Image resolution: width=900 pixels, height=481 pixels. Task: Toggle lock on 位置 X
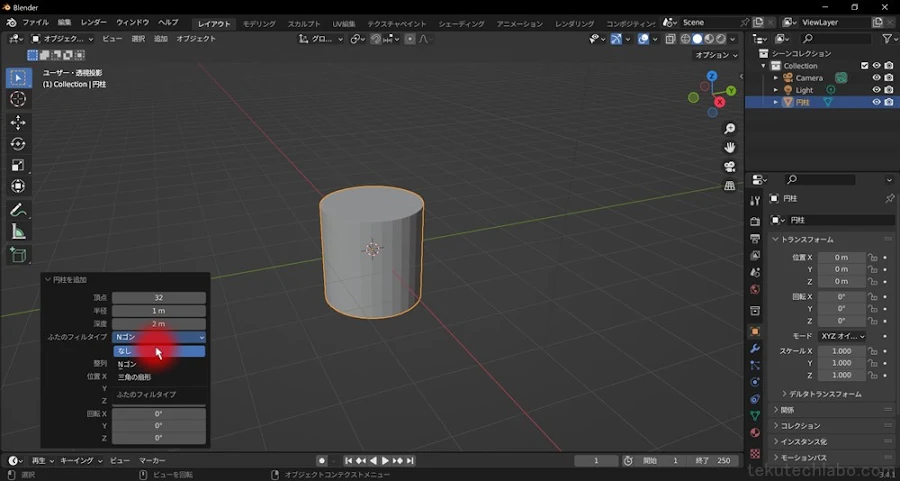(x=872, y=257)
